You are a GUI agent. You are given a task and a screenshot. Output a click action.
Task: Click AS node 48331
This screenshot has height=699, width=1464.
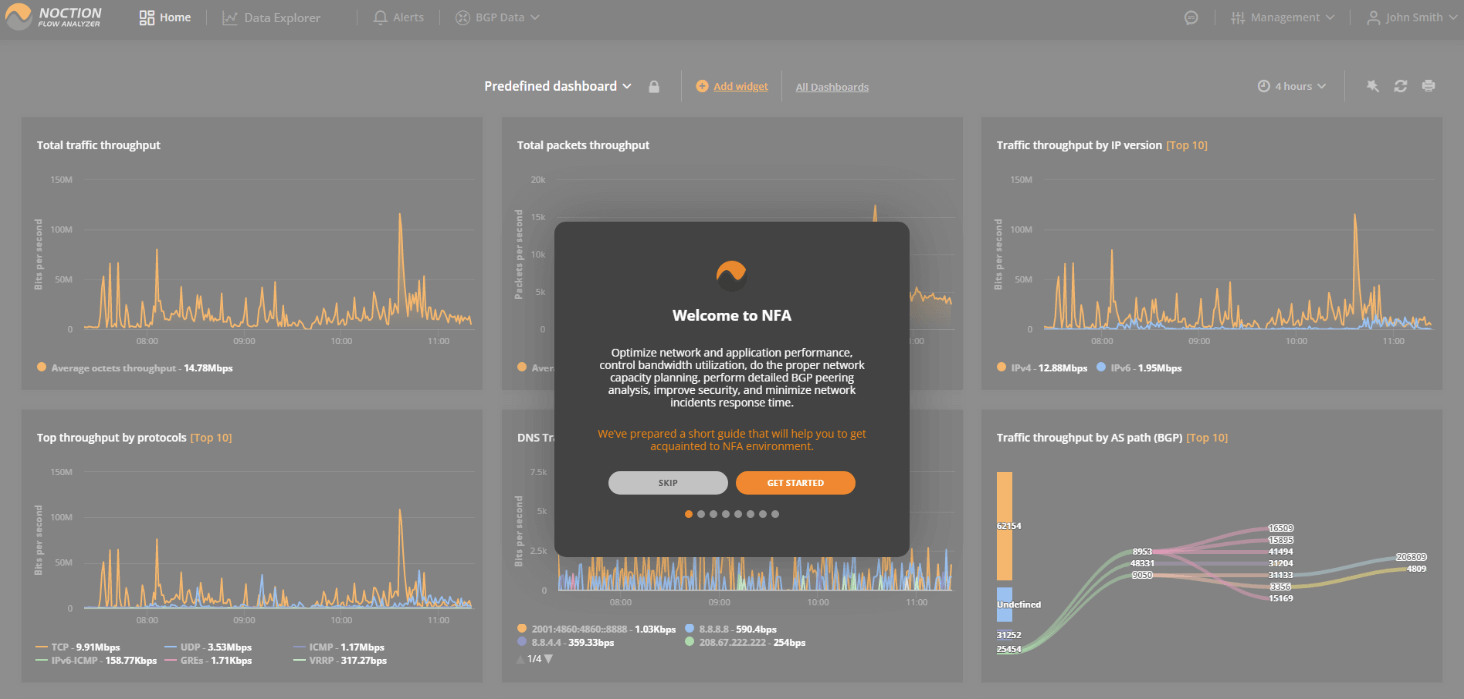[x=1143, y=564]
